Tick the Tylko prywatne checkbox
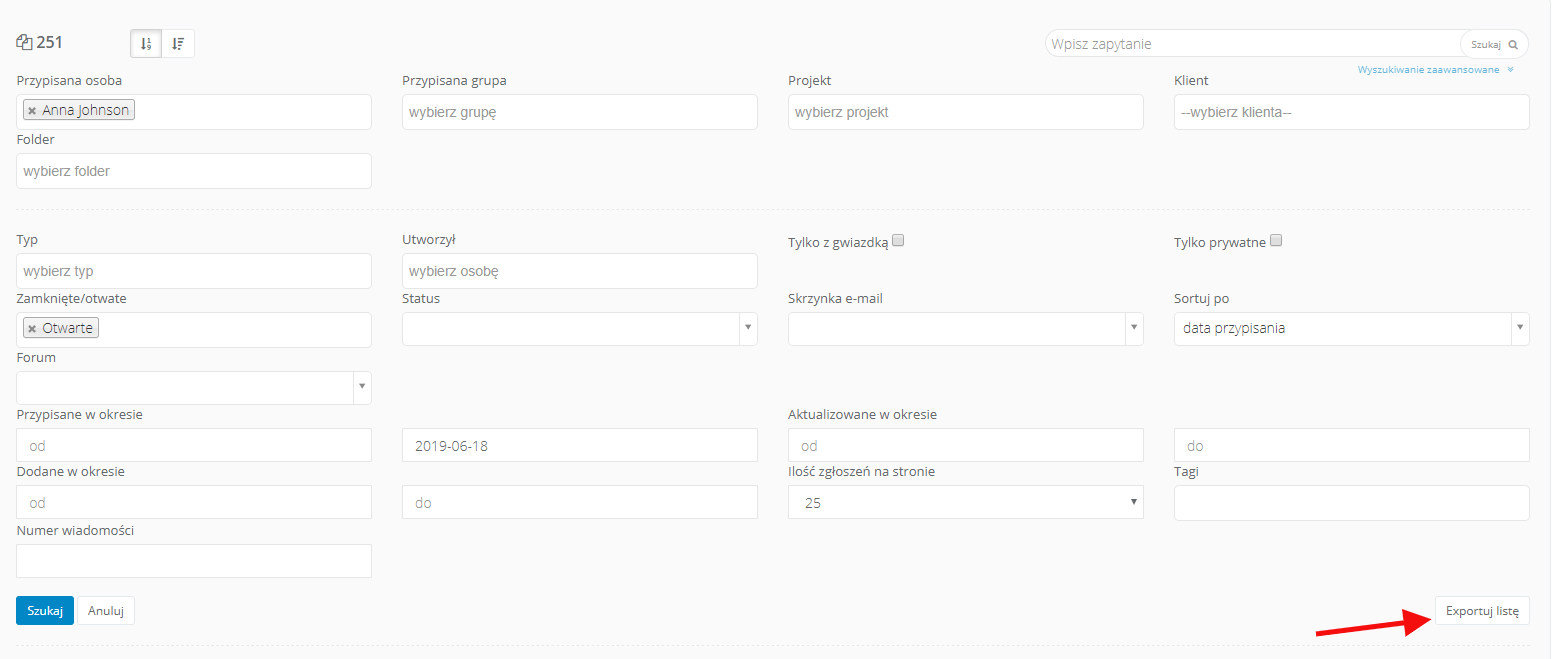The image size is (1555, 659). click(x=1276, y=241)
